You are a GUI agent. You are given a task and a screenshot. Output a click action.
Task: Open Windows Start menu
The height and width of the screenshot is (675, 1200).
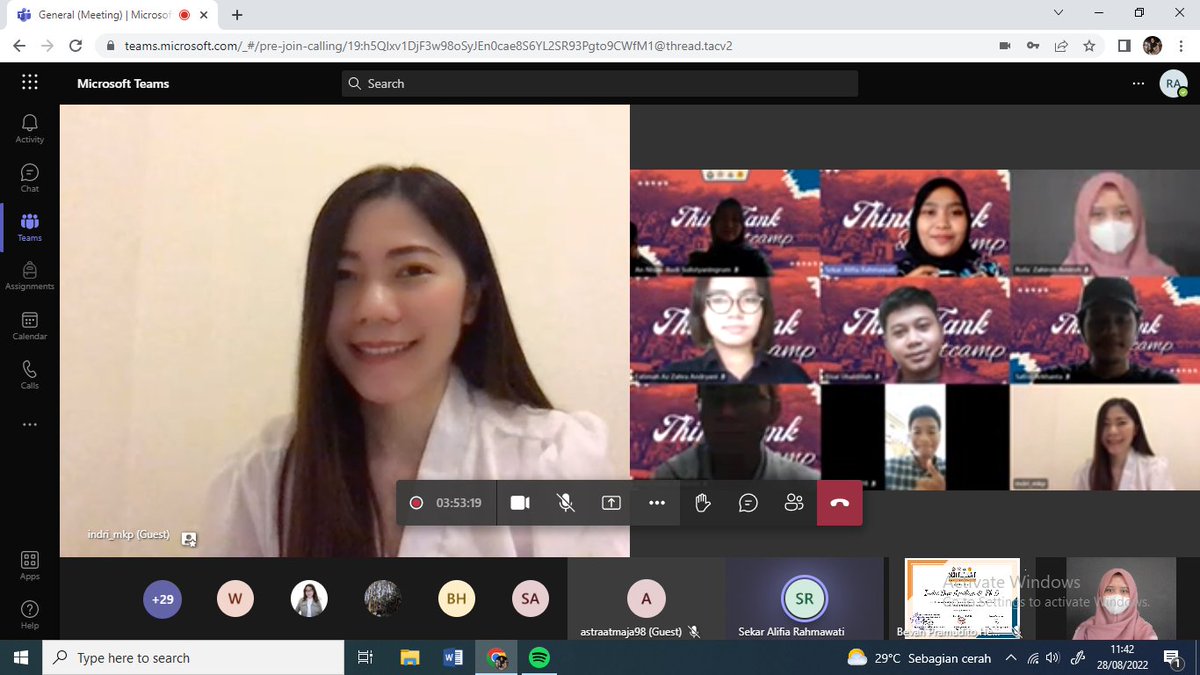tap(21, 658)
